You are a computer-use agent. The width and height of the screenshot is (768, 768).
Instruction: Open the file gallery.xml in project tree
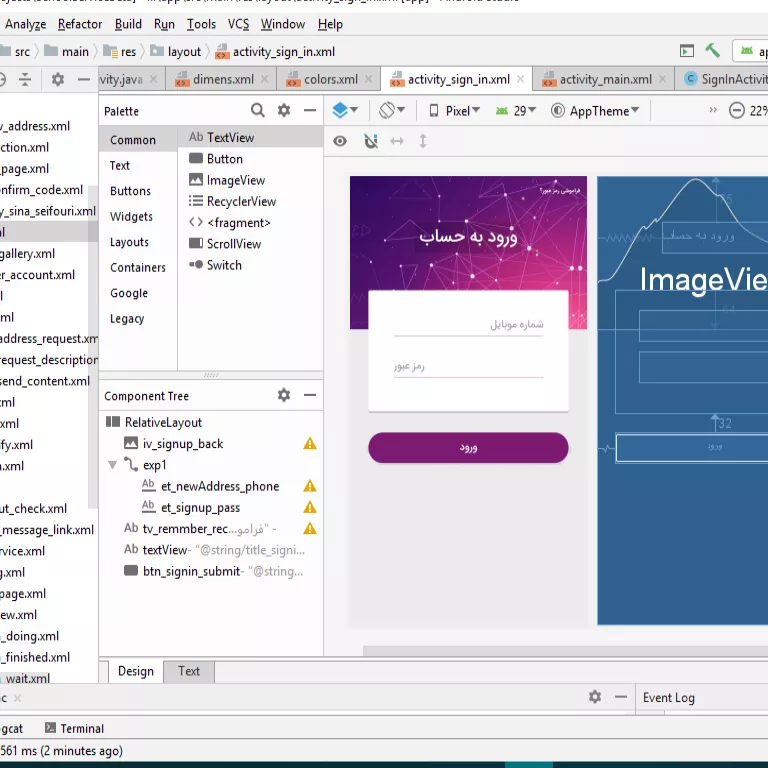coord(27,254)
